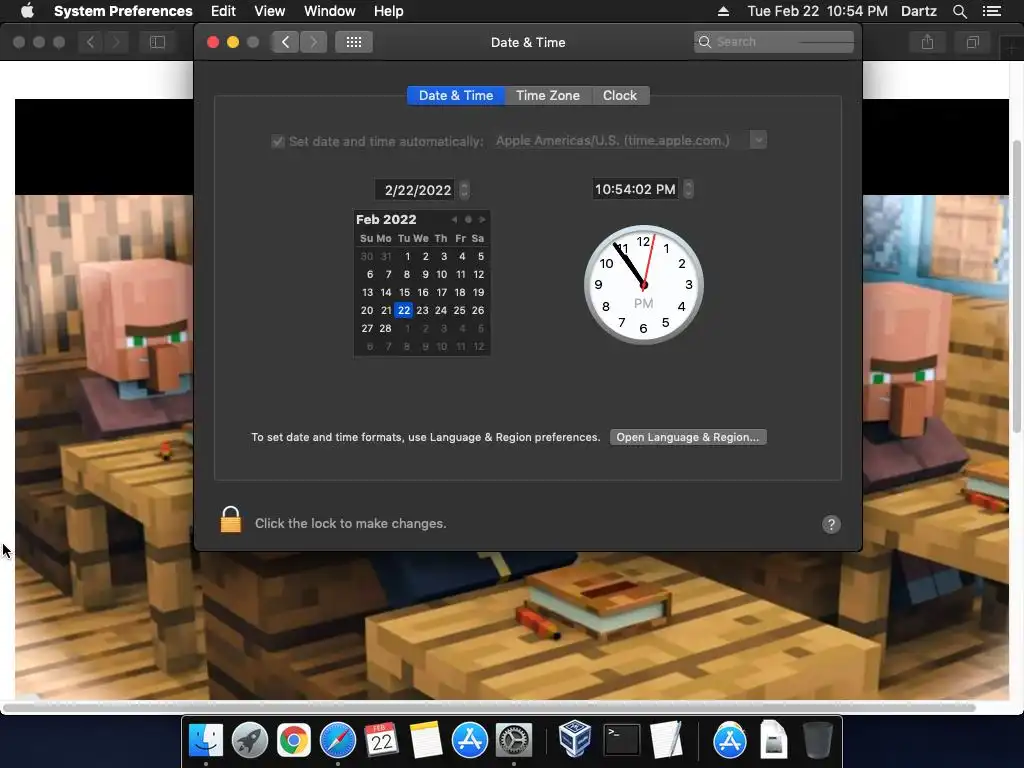Open VirtualBox cube icon in Dock
Image resolution: width=1024 pixels, height=768 pixels.
[575, 739]
